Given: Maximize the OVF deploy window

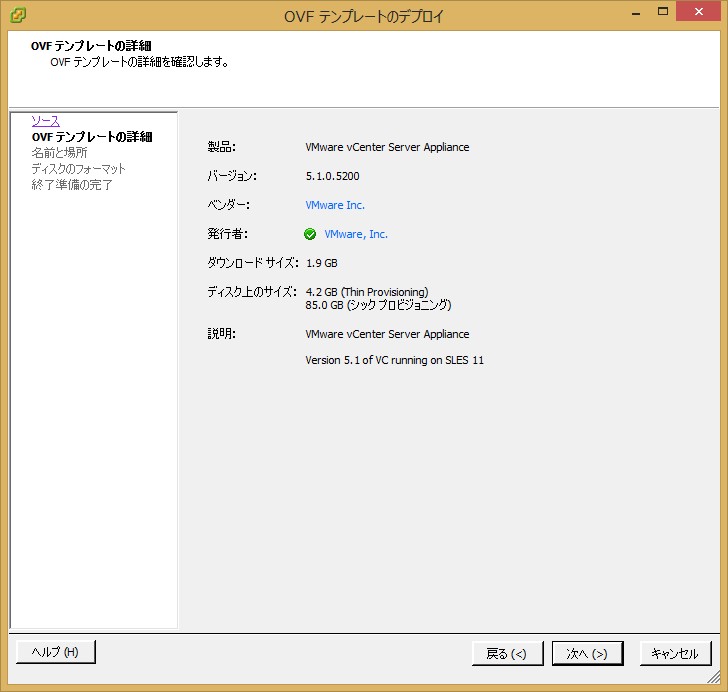Looking at the screenshot, I should pos(663,12).
